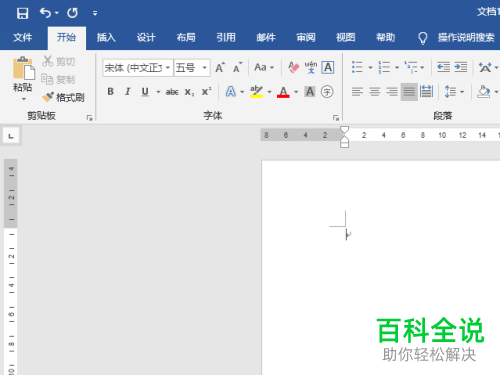The image size is (500, 375).
Task: Toggle character shading
Action: [x=310, y=91]
